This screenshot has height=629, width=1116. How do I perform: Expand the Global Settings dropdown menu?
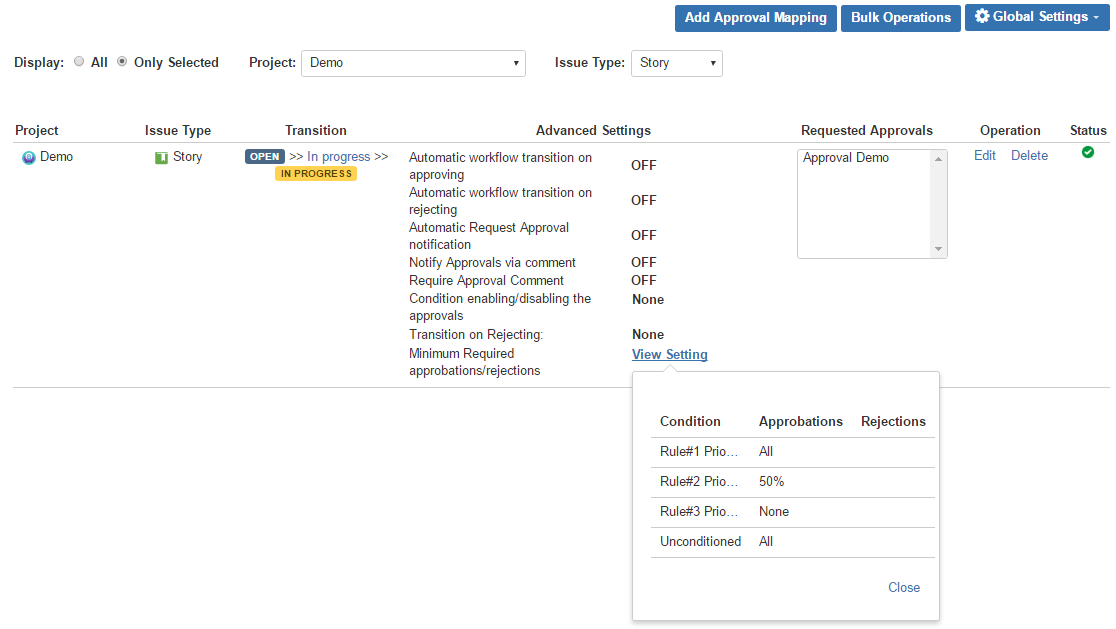pyautogui.click(x=1036, y=17)
